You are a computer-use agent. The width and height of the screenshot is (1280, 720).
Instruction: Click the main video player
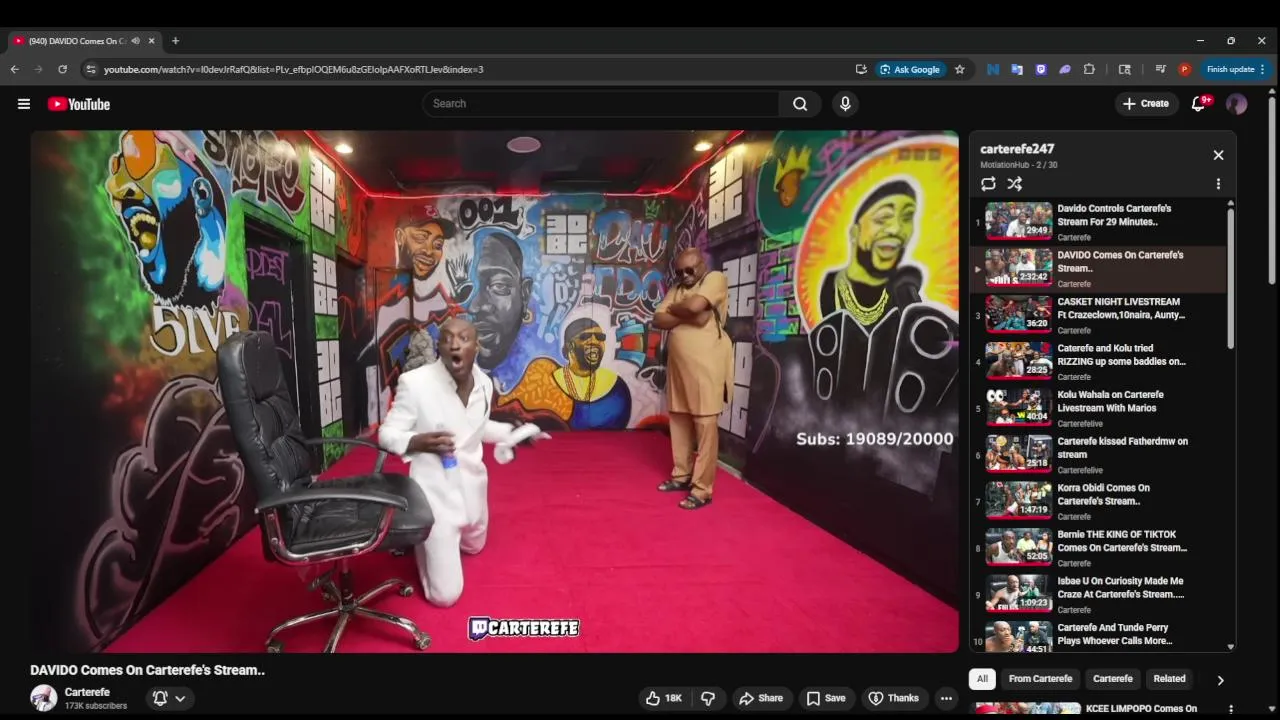494,391
